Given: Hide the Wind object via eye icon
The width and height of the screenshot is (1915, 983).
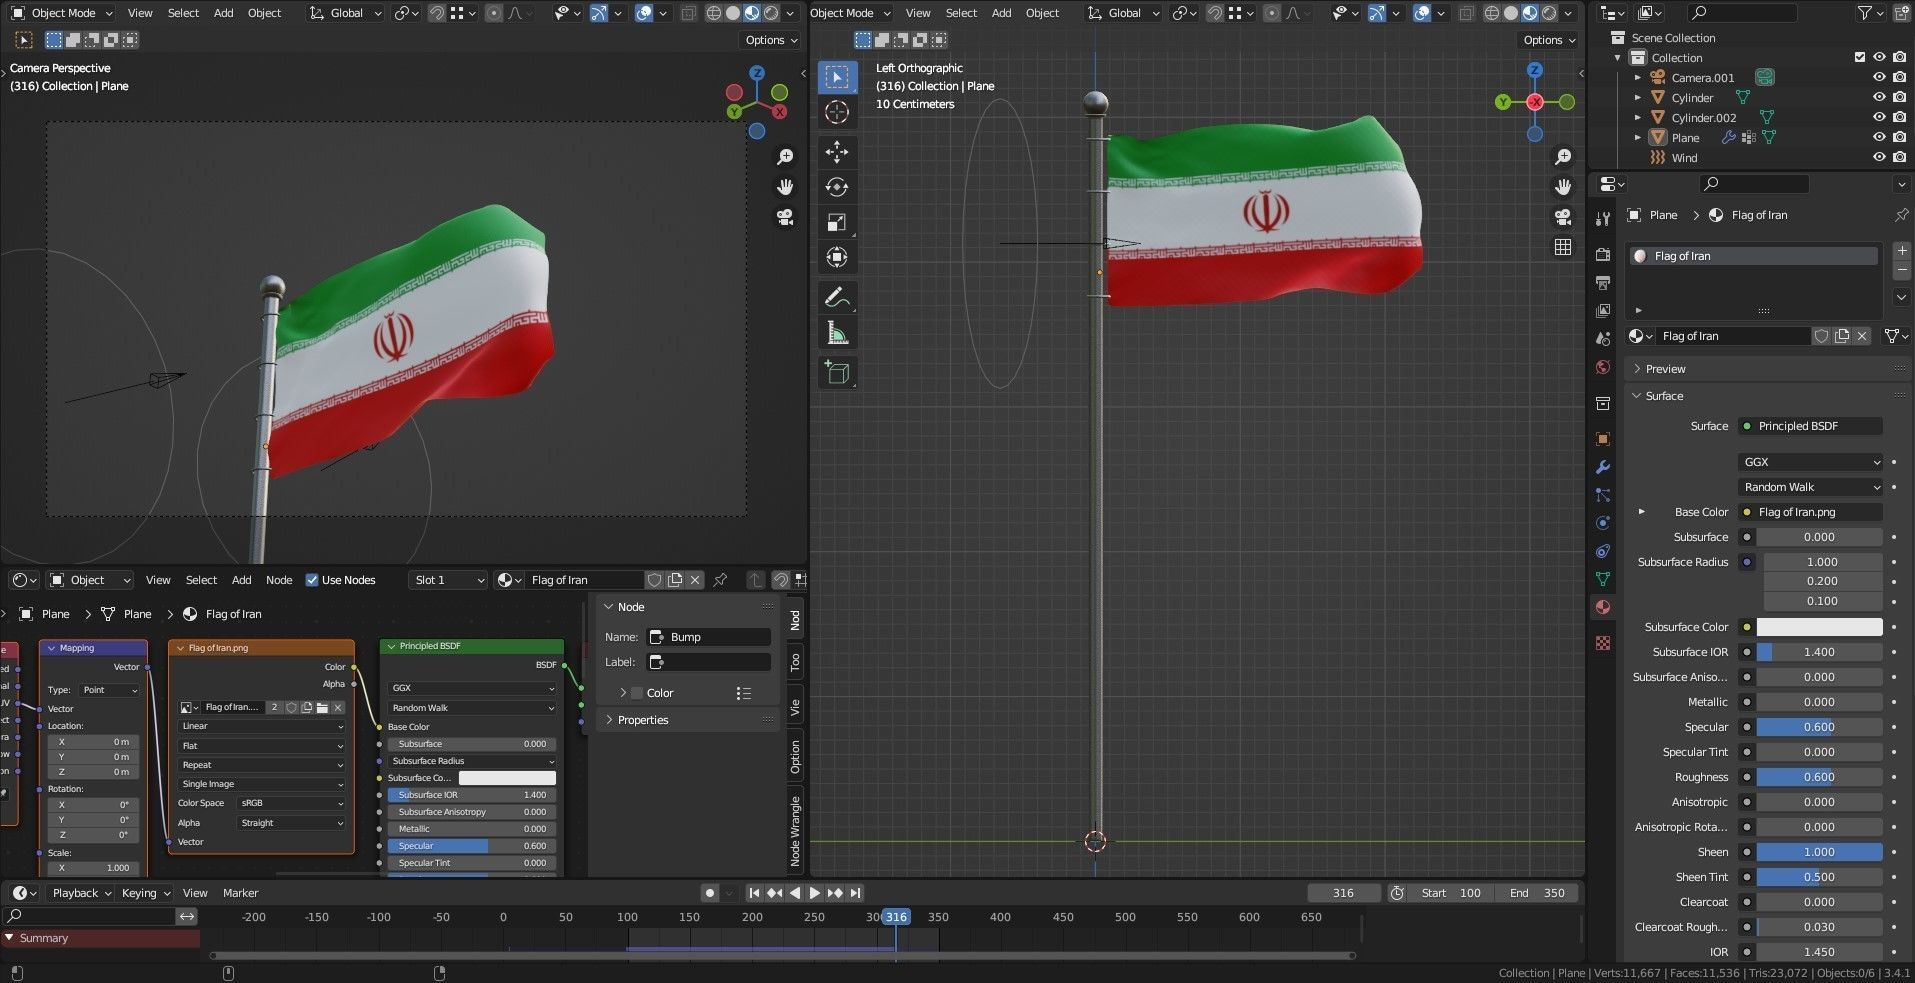Looking at the screenshot, I should [1879, 158].
